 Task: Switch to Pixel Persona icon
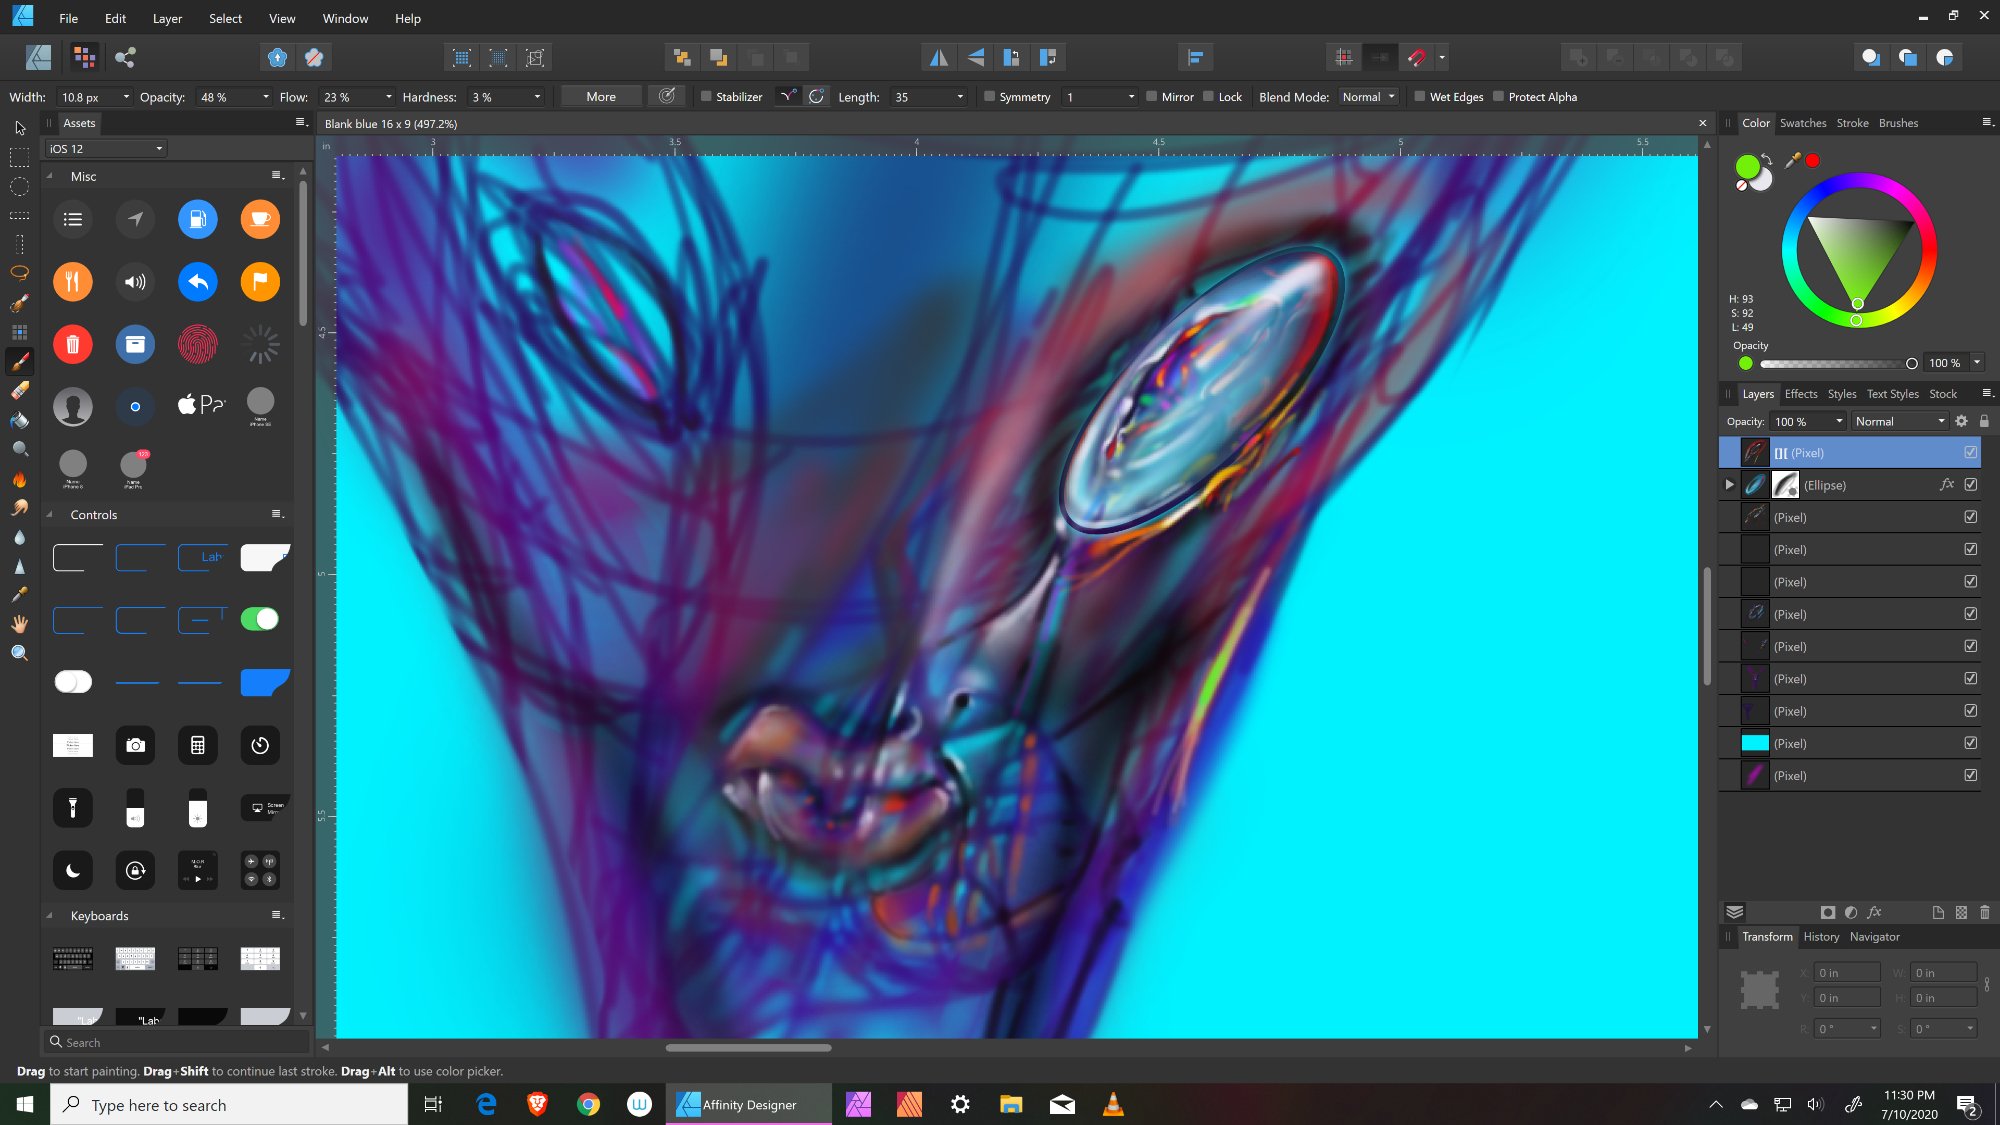click(85, 57)
